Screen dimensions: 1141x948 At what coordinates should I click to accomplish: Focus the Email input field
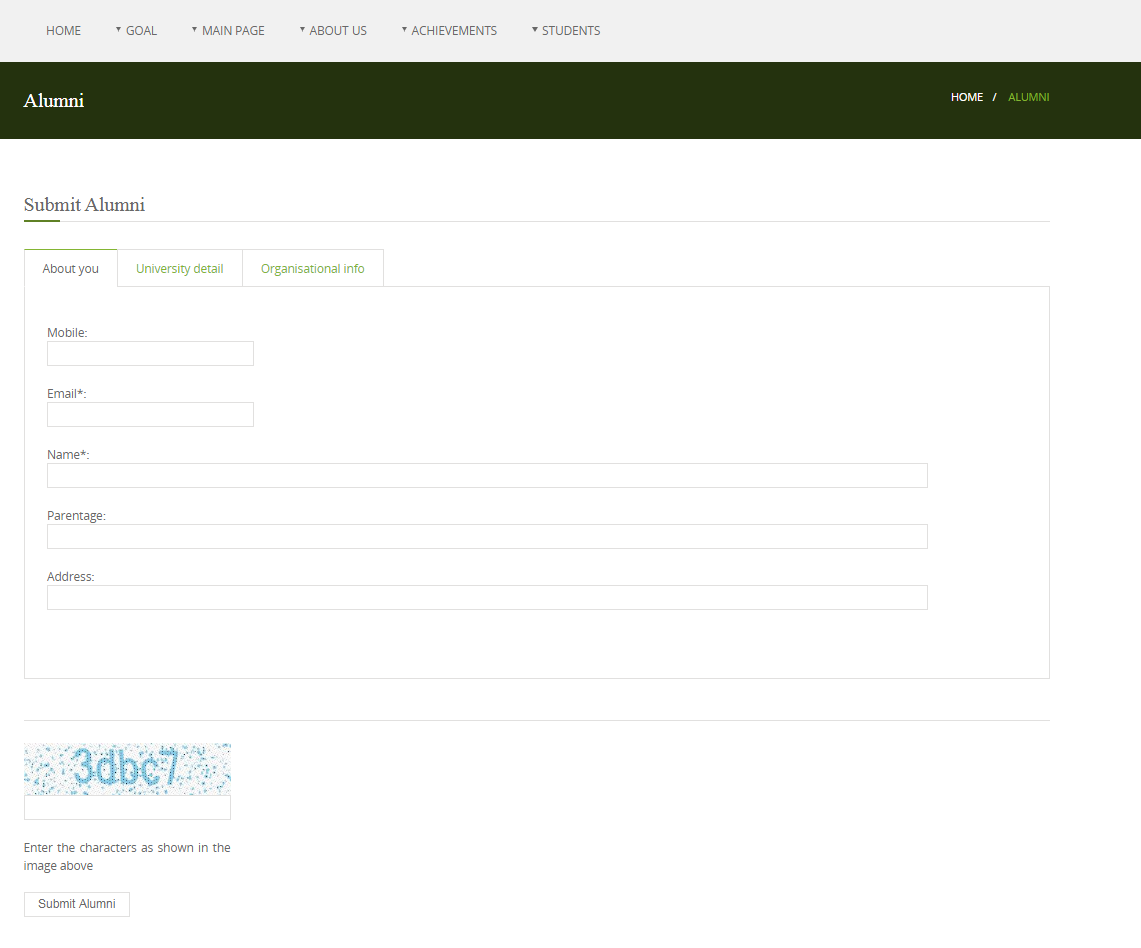click(x=150, y=415)
